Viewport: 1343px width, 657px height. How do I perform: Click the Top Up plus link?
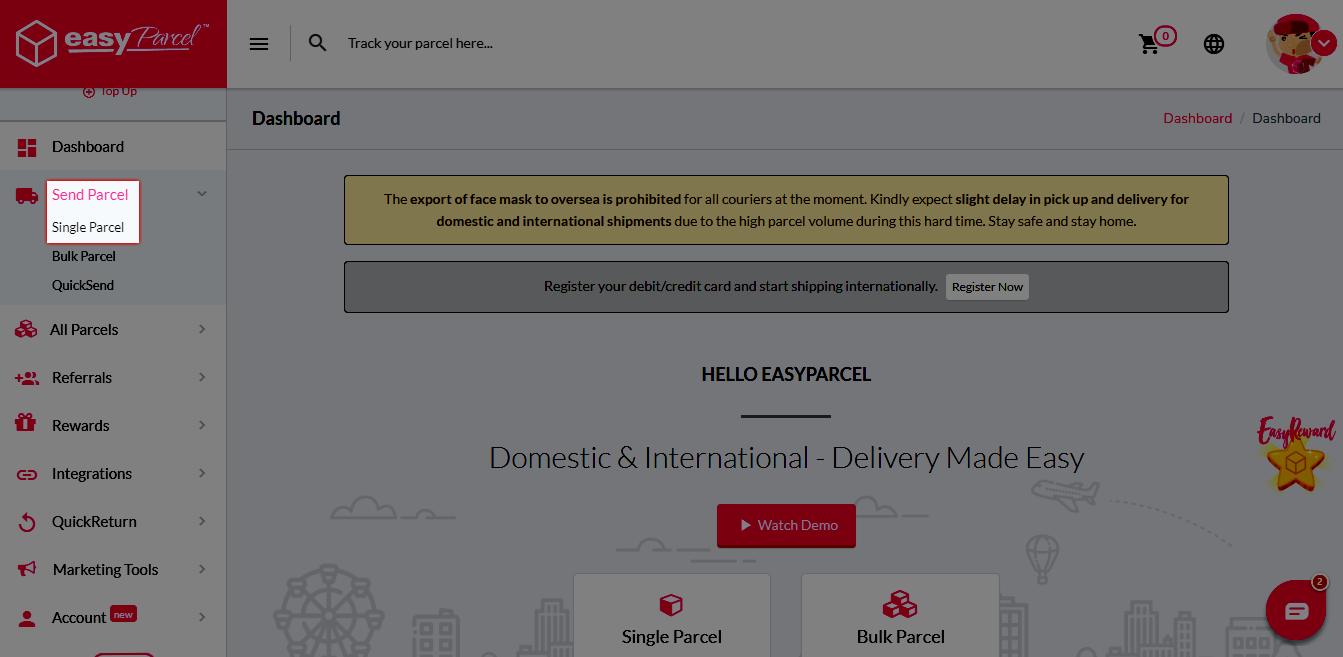coord(110,92)
